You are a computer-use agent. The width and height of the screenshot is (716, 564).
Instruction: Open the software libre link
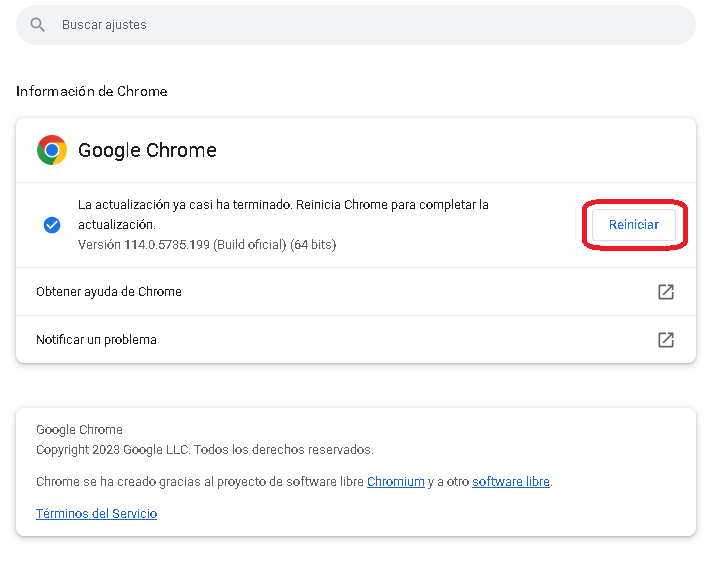[x=511, y=482]
